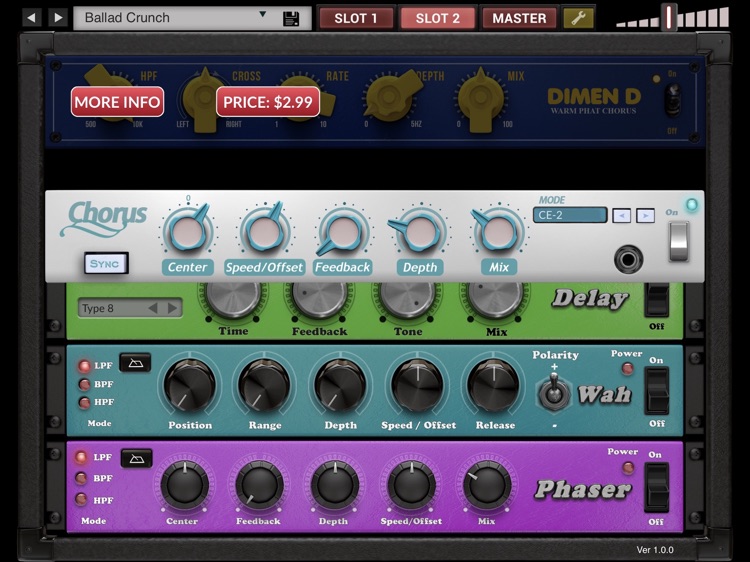Viewport: 750px width, 562px height.
Task: Flip the Phaser On/Off power switch
Action: 657,487
